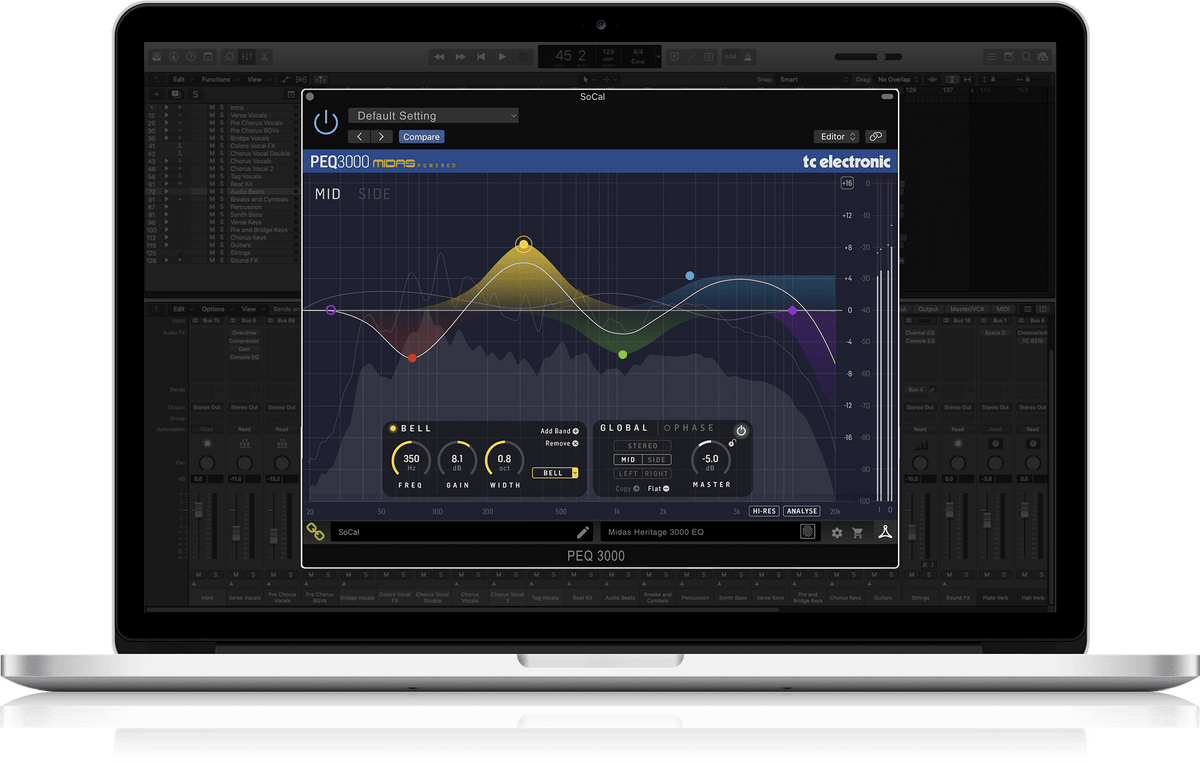Open the BELL filter type dropdown

[x=556, y=473]
